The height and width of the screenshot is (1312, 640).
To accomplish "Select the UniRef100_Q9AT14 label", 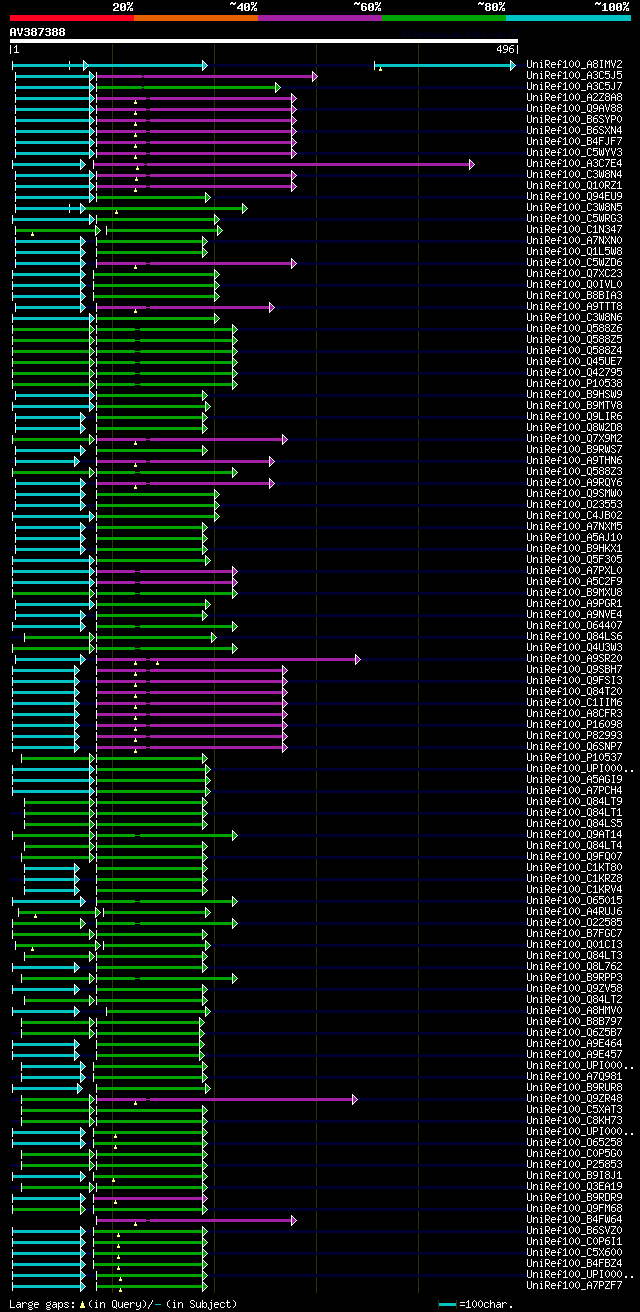I will [x=576, y=834].
